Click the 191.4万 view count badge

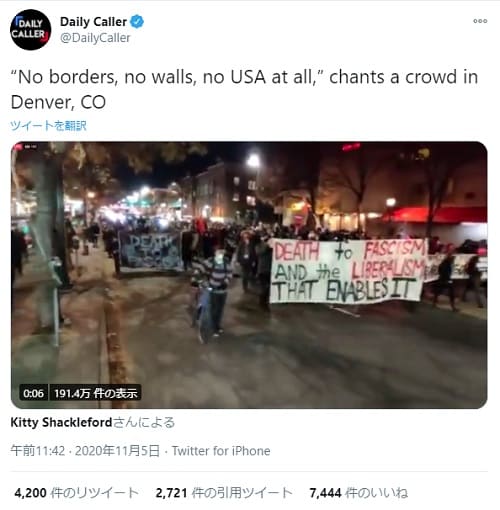95,393
